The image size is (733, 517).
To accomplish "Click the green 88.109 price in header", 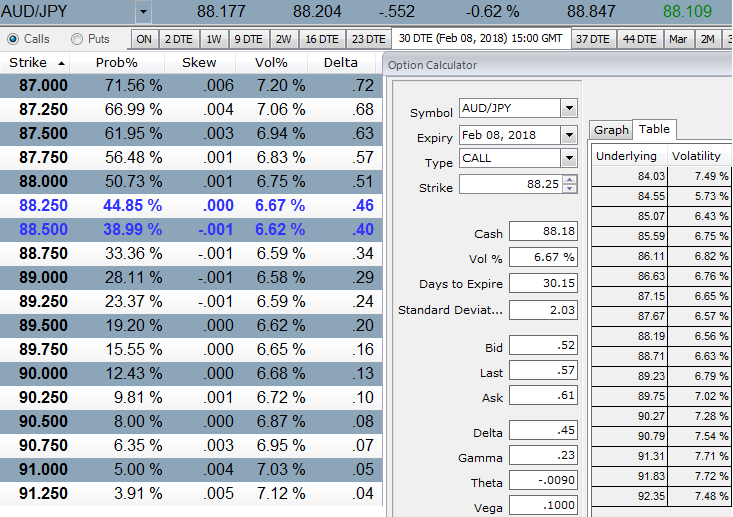I will 687,11.
